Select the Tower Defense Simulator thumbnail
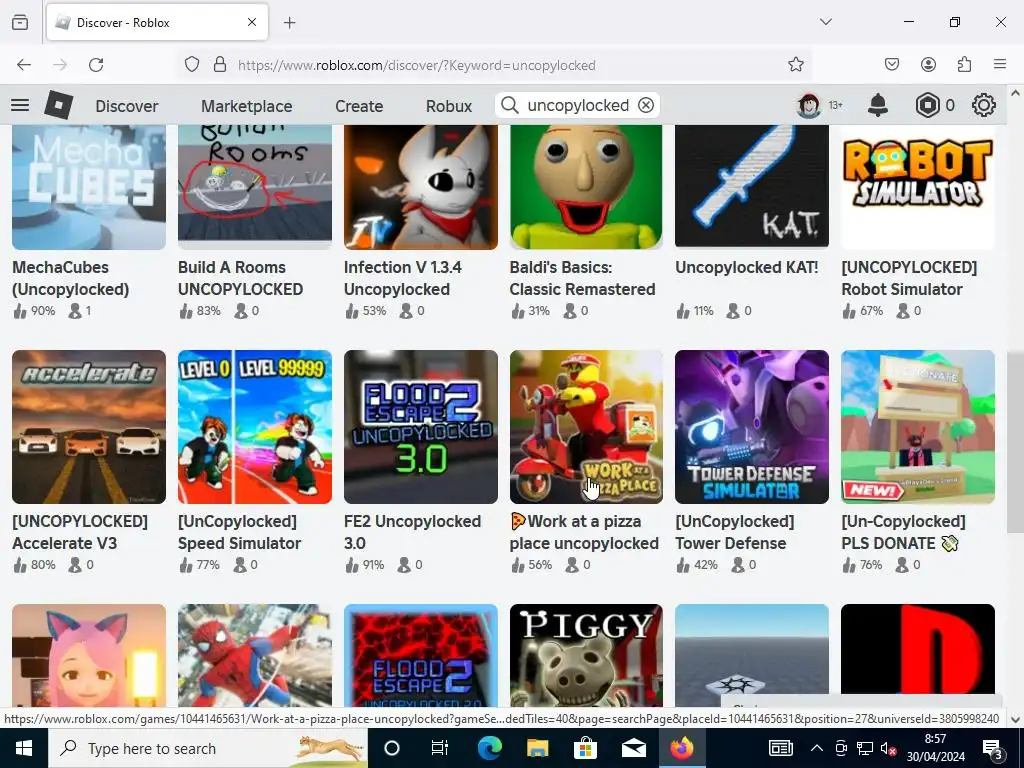The height and width of the screenshot is (768, 1024). (752, 426)
